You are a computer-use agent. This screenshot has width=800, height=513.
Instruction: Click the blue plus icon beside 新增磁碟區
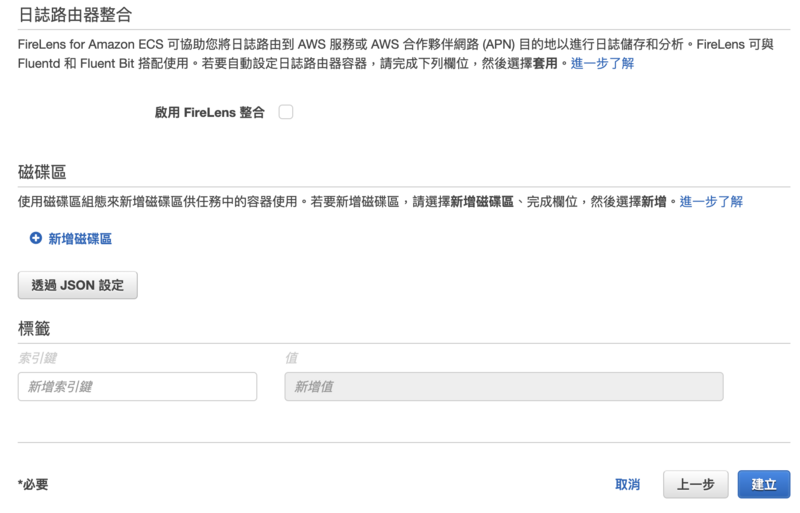[36, 238]
